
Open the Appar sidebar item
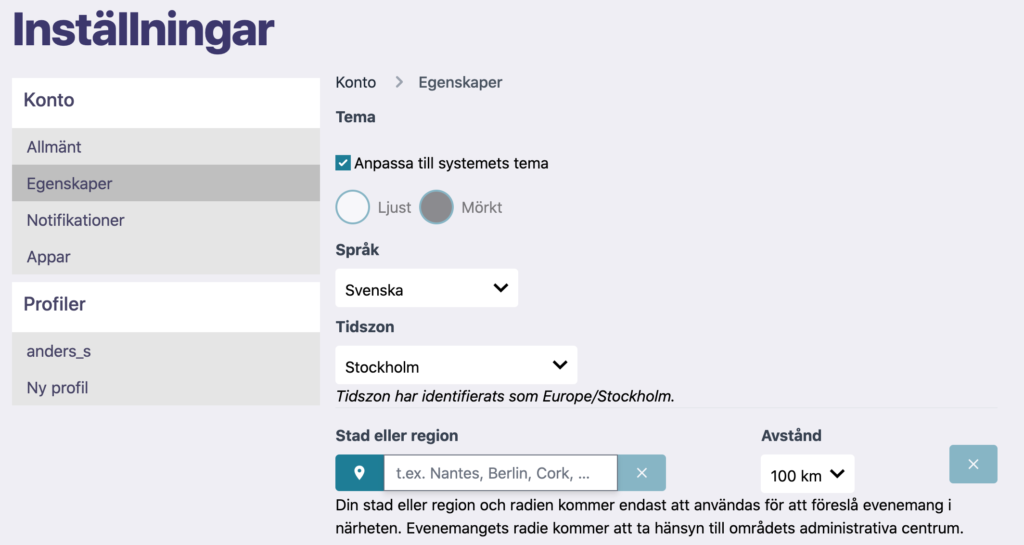(x=166, y=257)
